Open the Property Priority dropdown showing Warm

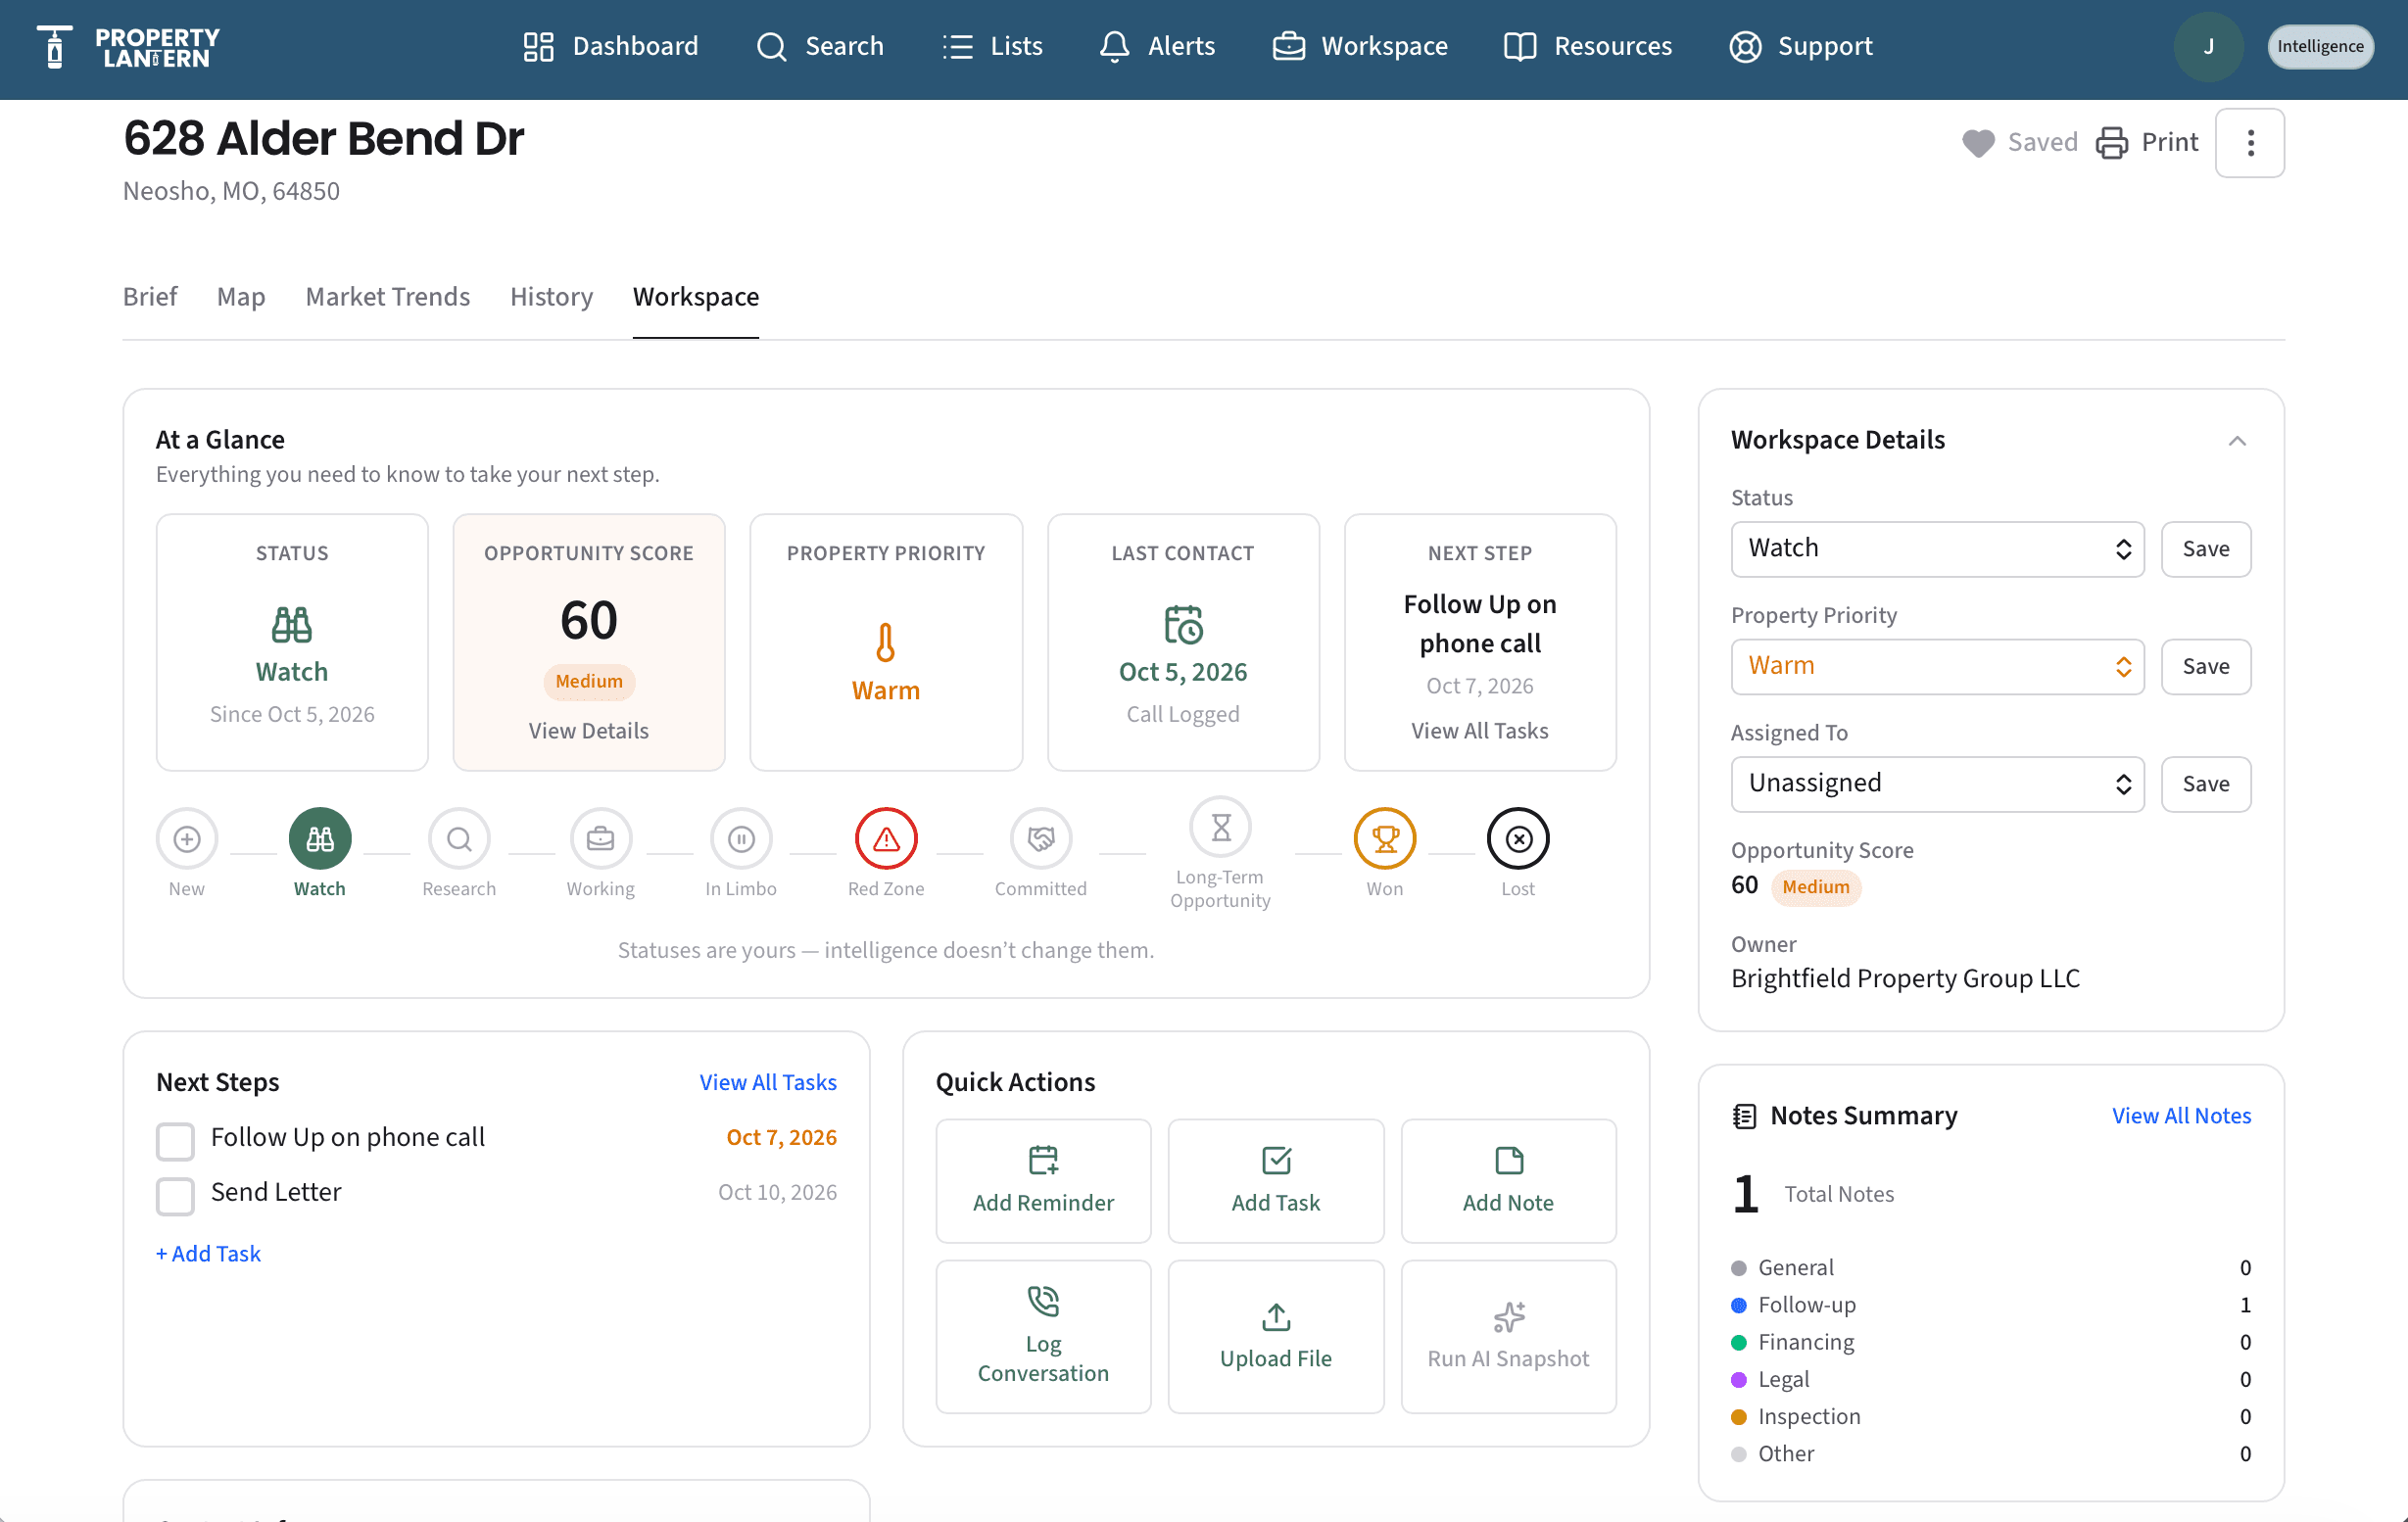point(1937,667)
